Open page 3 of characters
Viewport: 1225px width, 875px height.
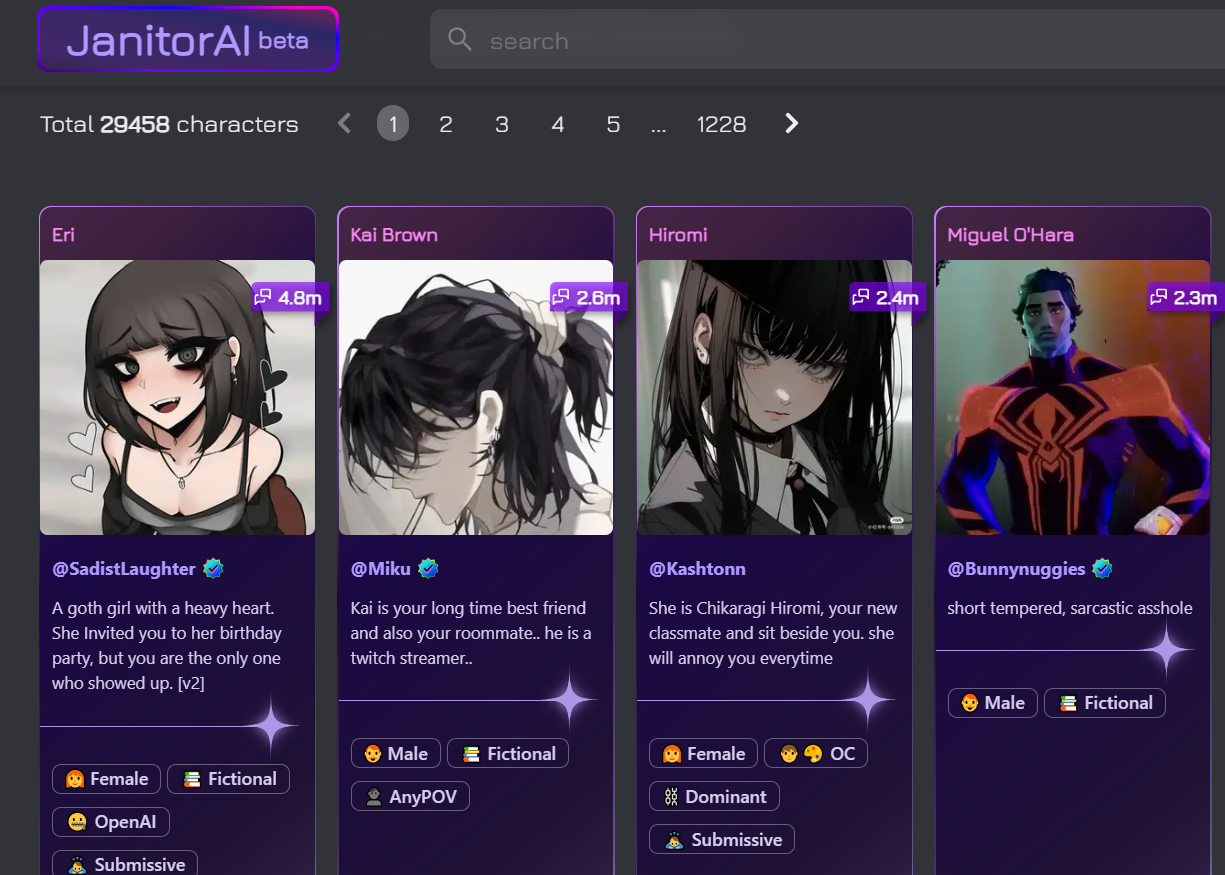pyautogui.click(x=502, y=124)
